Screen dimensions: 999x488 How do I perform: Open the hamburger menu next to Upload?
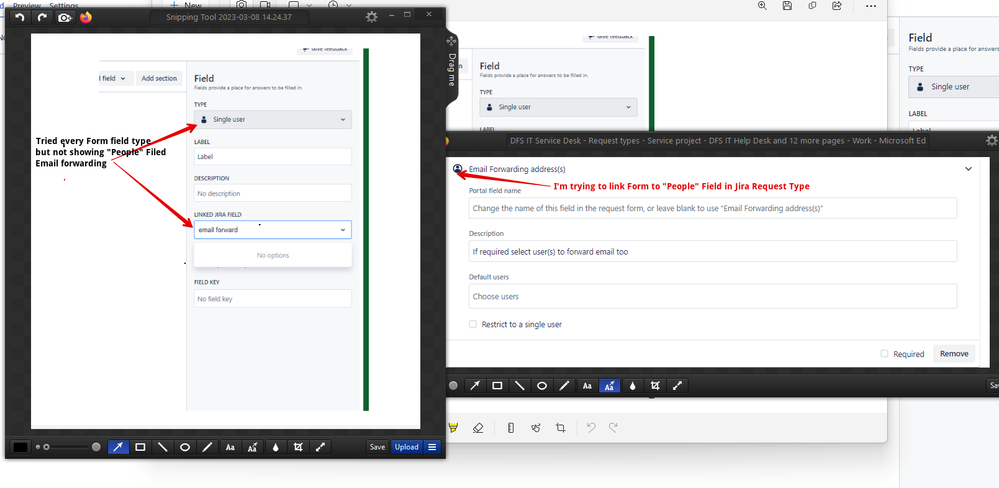432,447
